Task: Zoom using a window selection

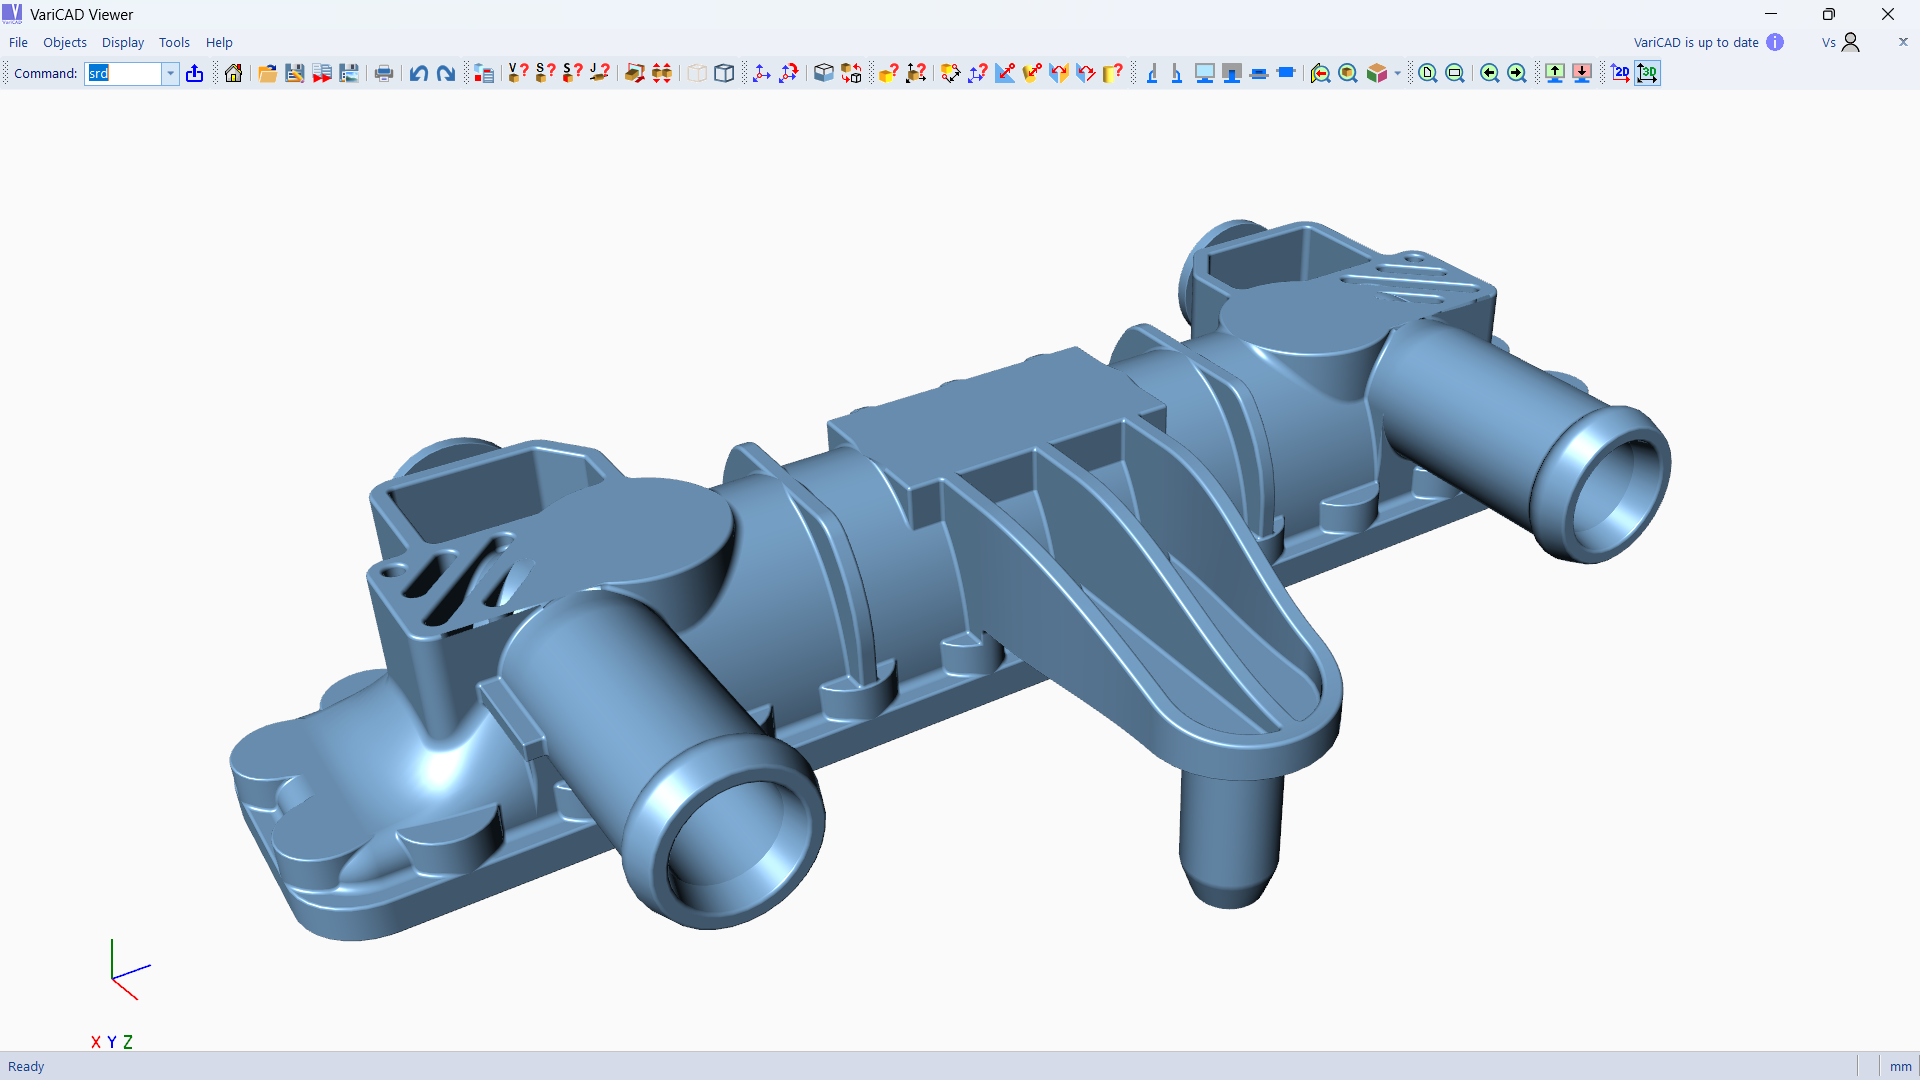Action: click(1454, 73)
